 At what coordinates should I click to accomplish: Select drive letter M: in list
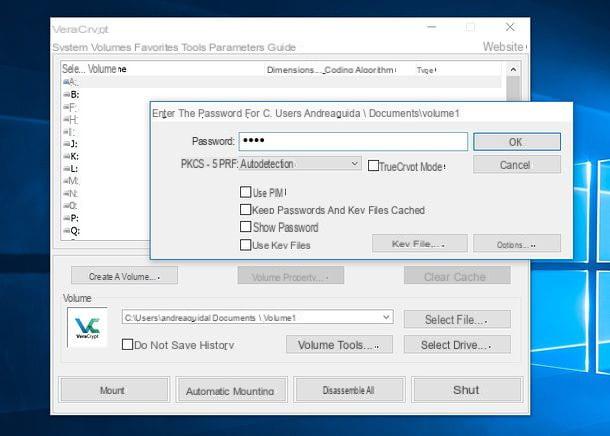[71, 181]
